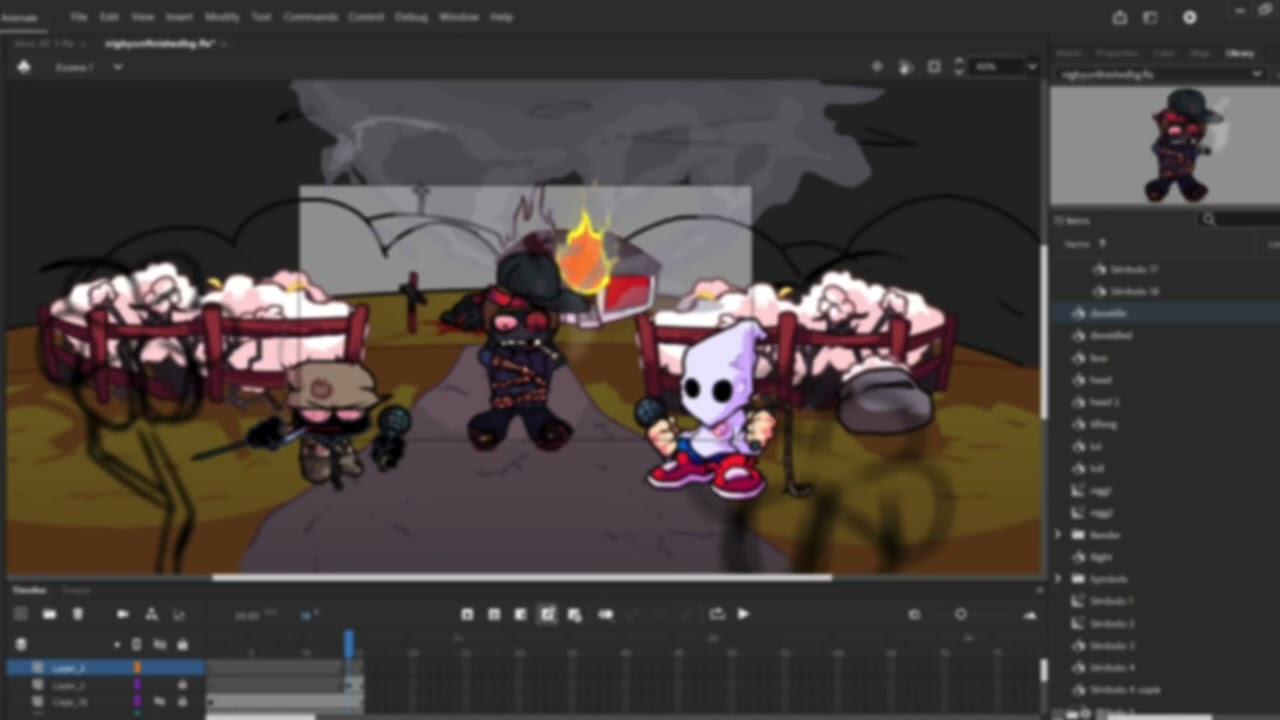This screenshot has width=1280, height=720.
Task: Expand the library folder above the Symbols folder
Action: (1059, 535)
